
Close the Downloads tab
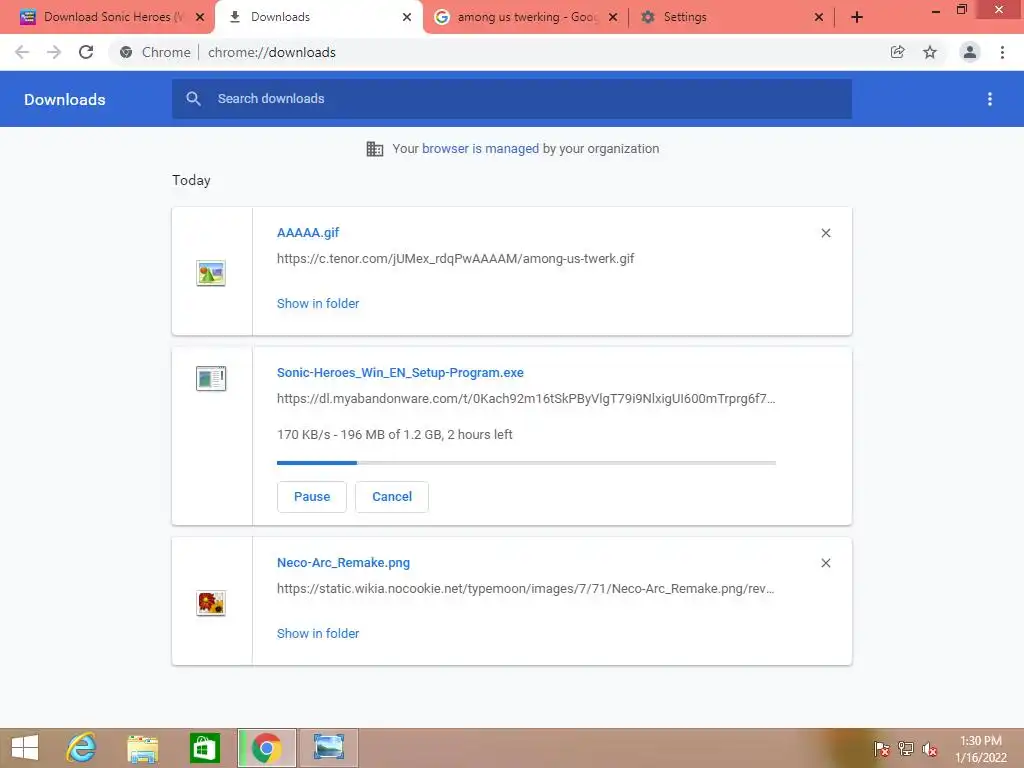click(x=407, y=17)
